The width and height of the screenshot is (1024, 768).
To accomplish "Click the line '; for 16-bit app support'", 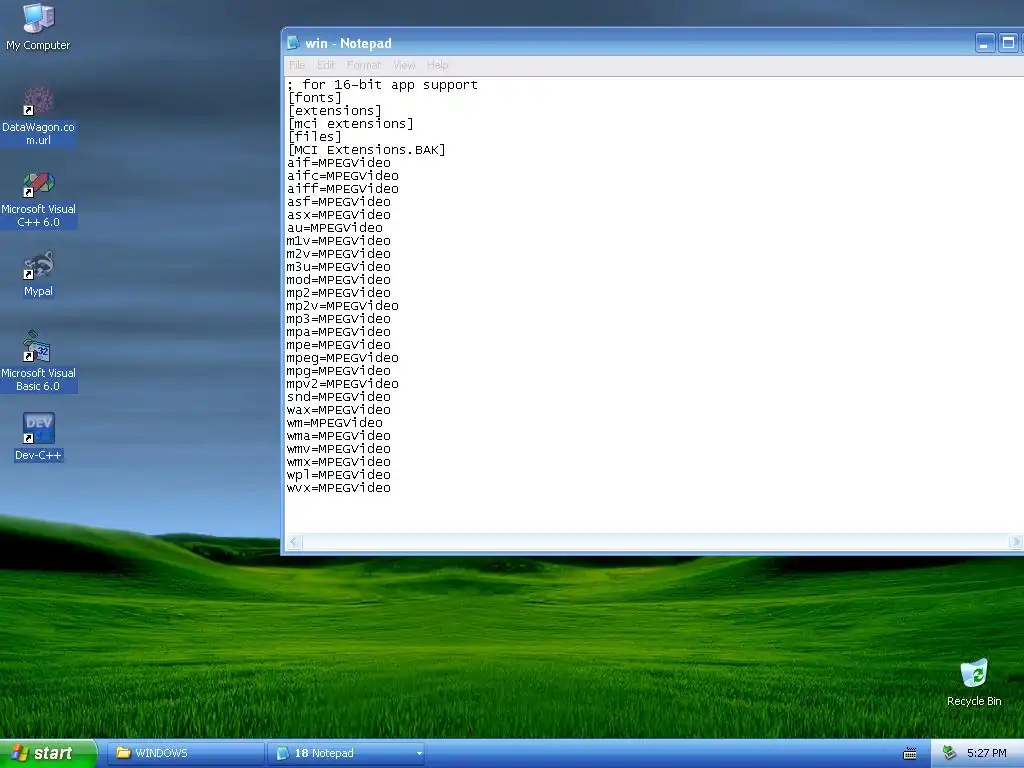I will (x=382, y=85).
